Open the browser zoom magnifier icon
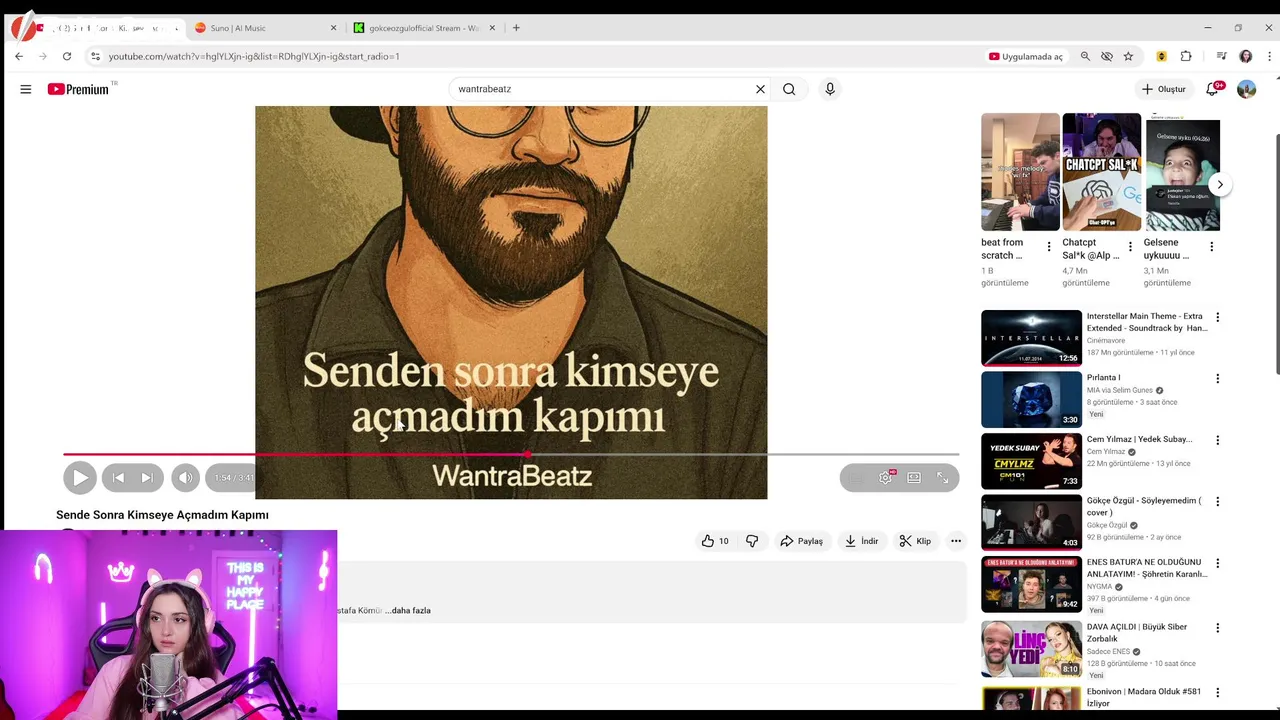The width and height of the screenshot is (1280, 720). coord(1085,56)
